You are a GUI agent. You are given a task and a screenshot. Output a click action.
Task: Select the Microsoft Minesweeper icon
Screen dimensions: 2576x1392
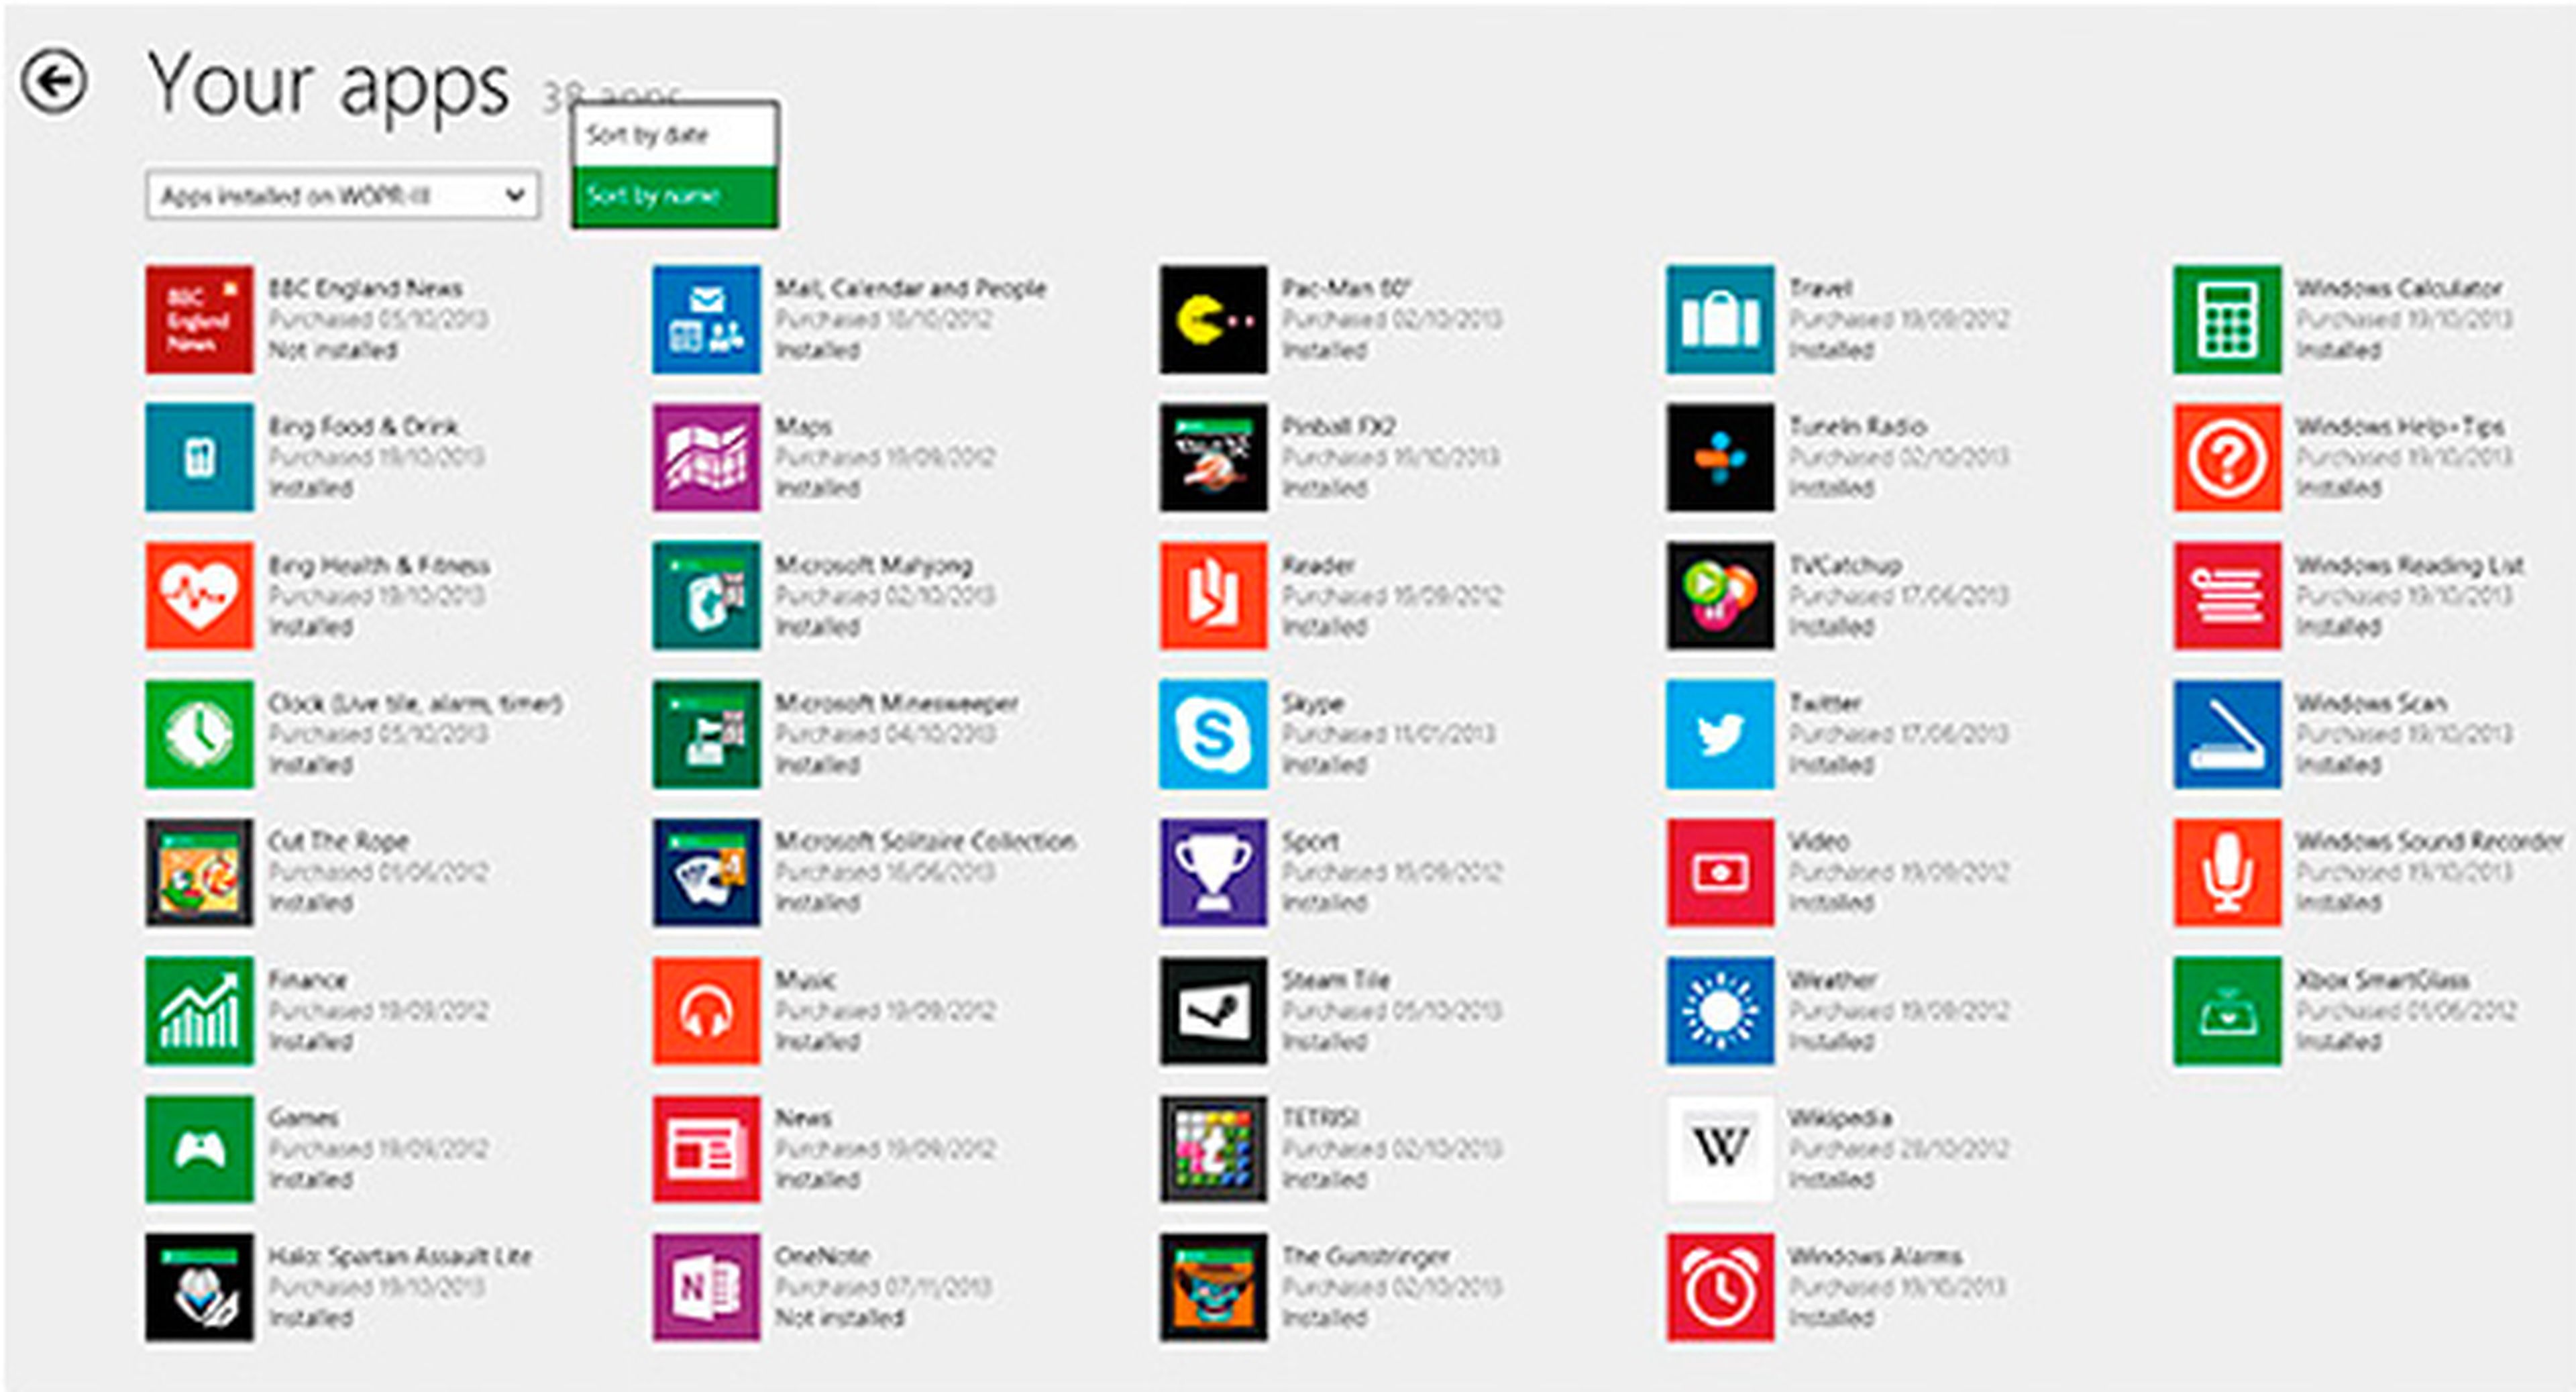pos(706,734)
